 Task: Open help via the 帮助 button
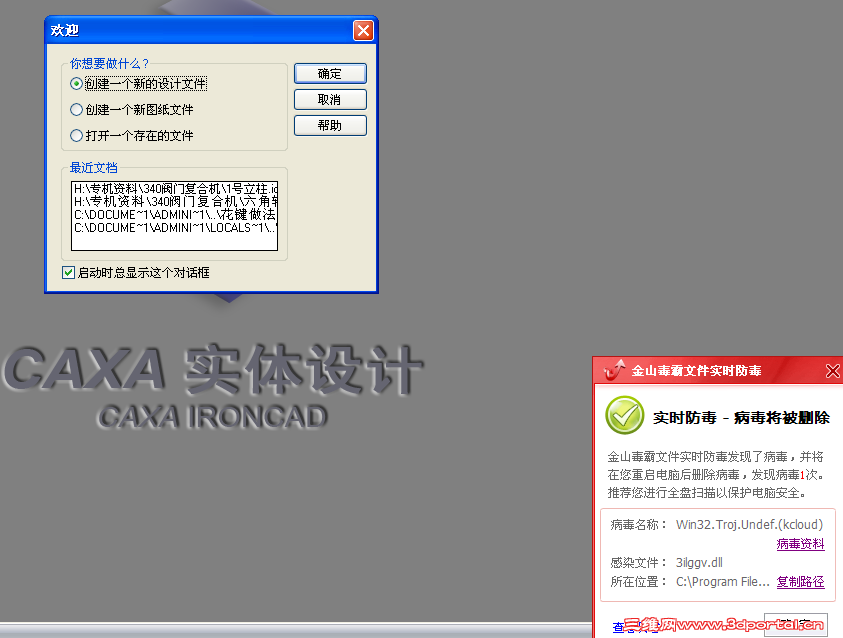click(330, 125)
